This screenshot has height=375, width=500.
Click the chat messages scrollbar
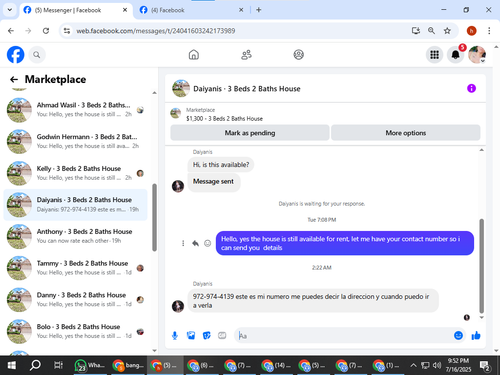481,266
